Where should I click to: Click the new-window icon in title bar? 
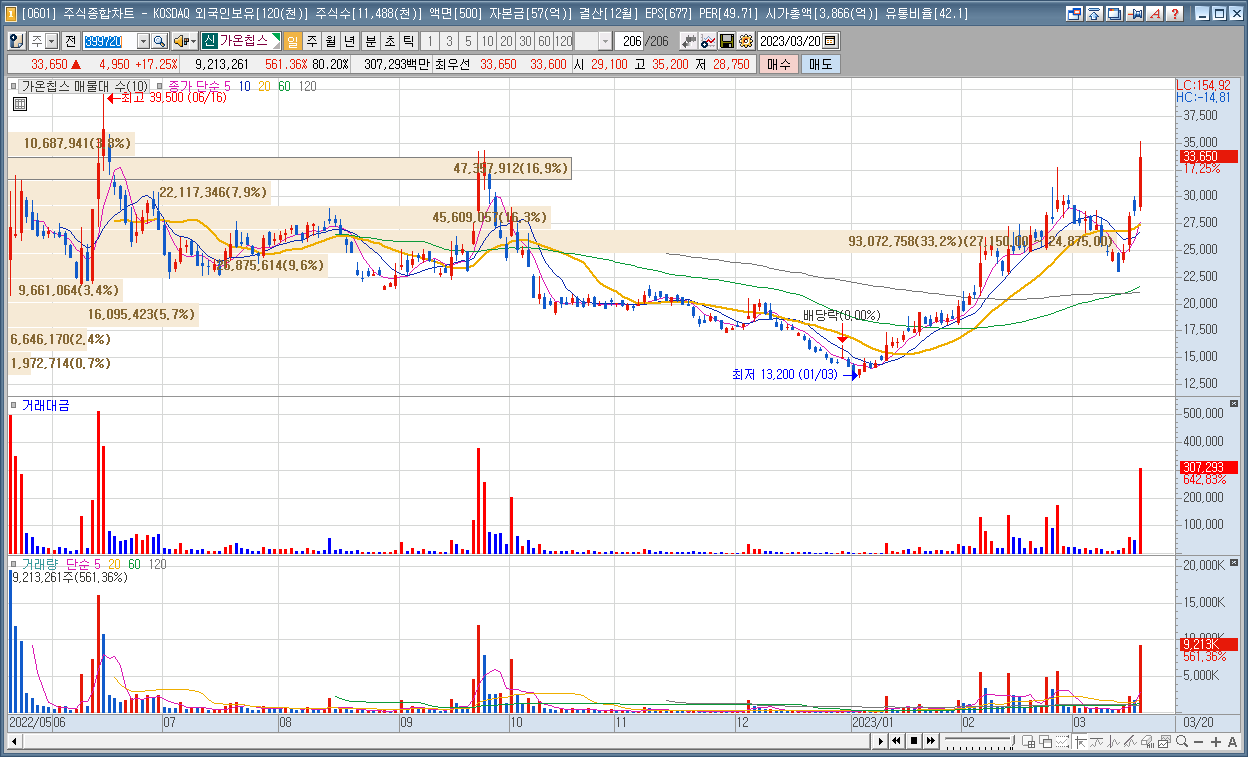[1075, 14]
